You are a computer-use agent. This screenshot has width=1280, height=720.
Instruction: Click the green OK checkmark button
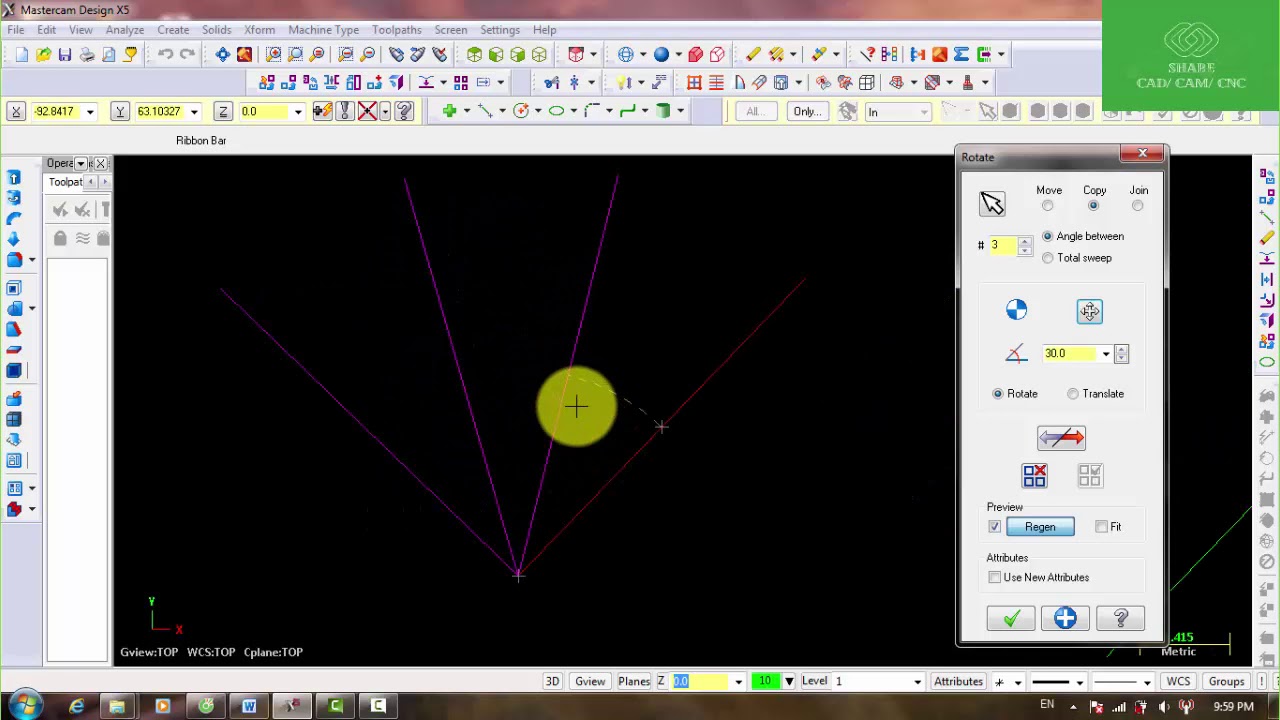1011,619
